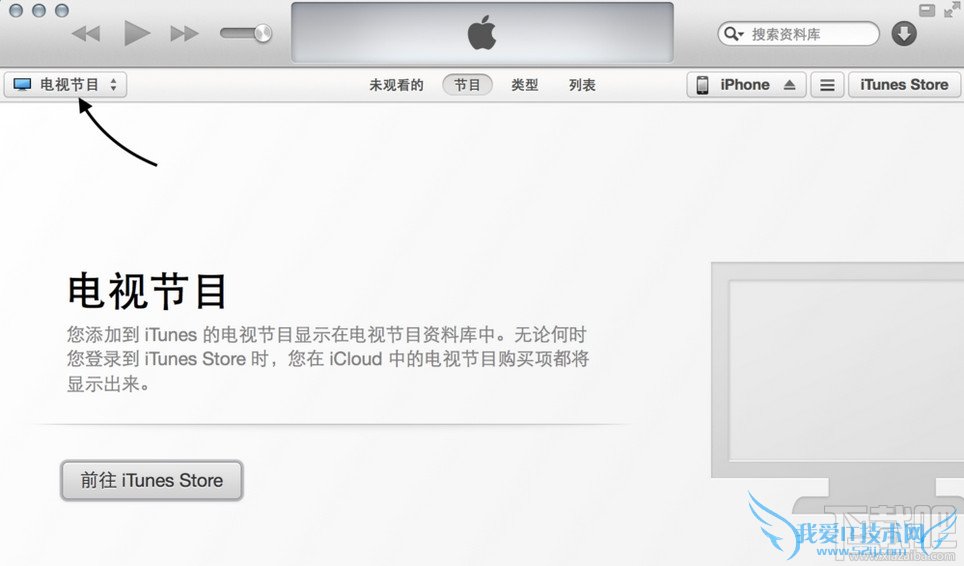This screenshot has height=566, width=964.
Task: Open the downloads arrow icon
Action: [x=904, y=34]
